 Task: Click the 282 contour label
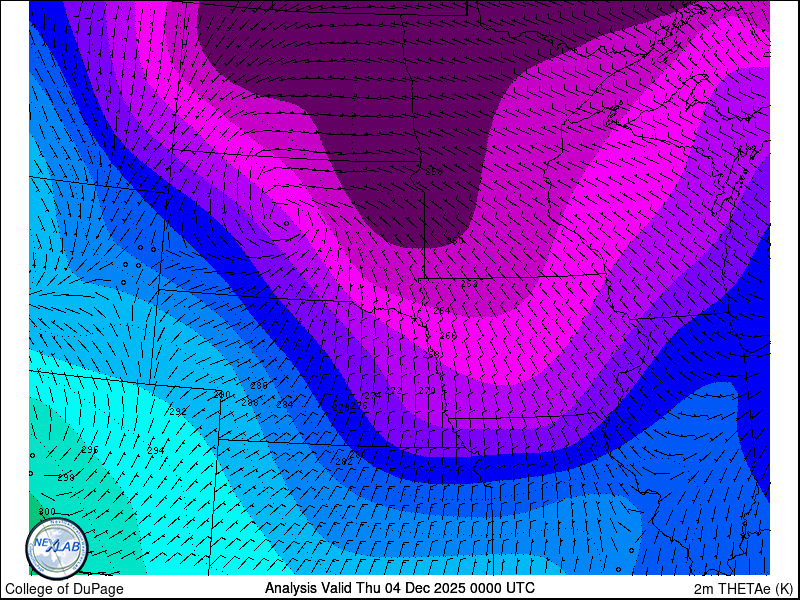[344, 462]
